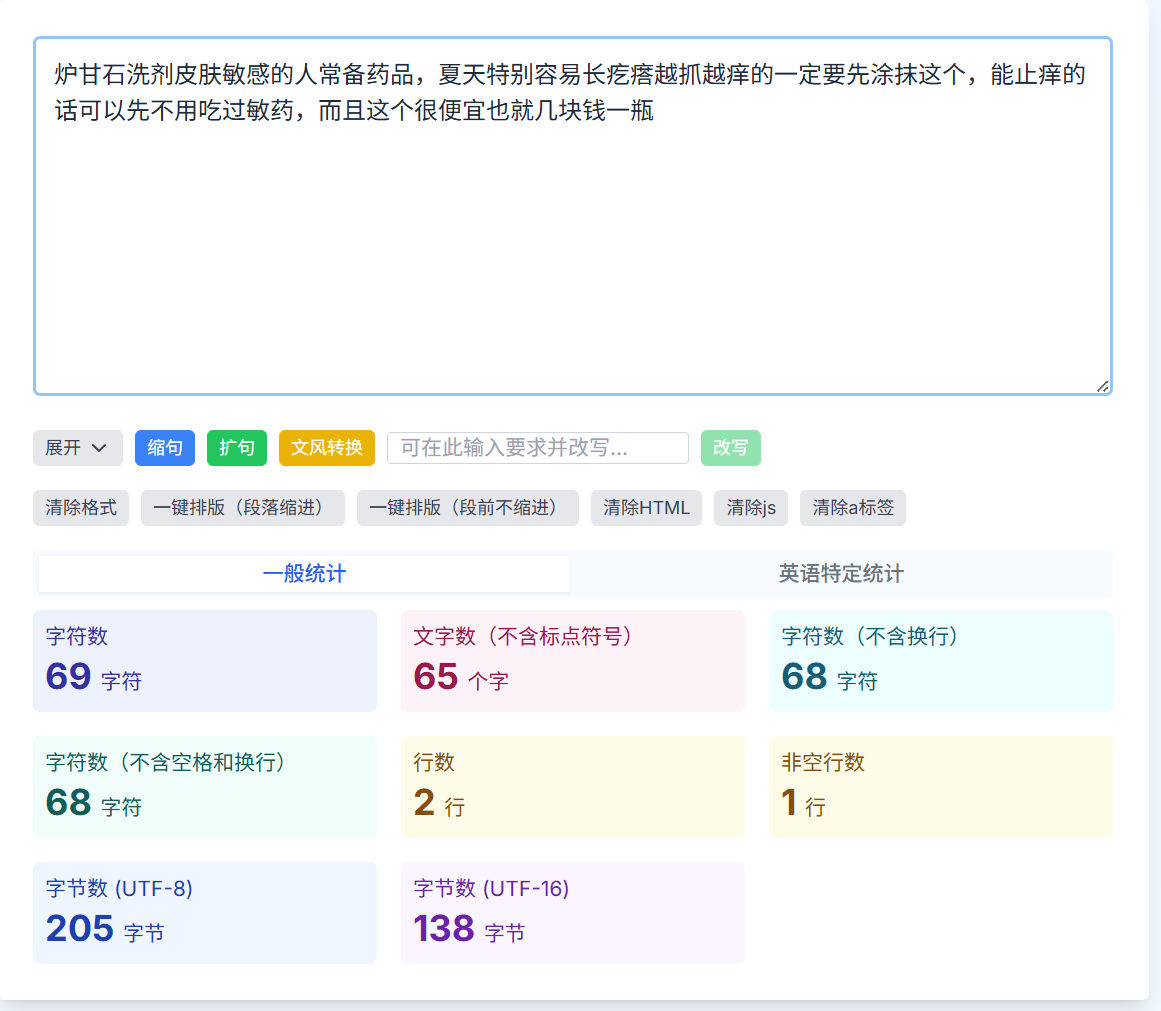Click the 字节数 (UTF-8) 205 card
1161x1011 pixels.
[x=205, y=913]
